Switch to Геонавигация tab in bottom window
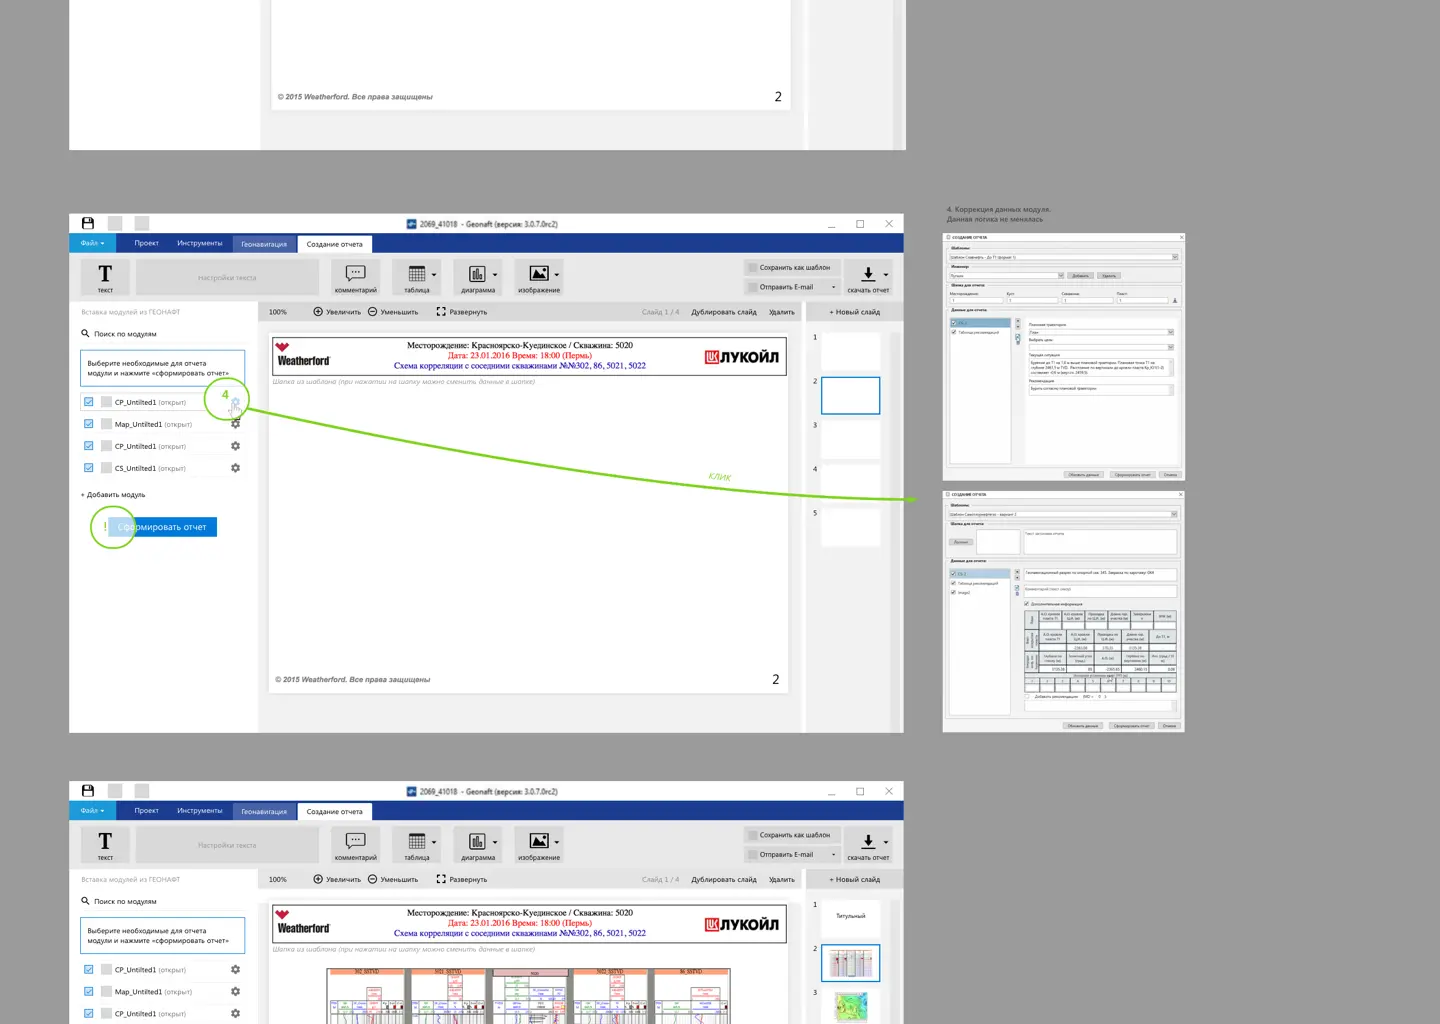Screen dimensions: 1440x1024 [264, 811]
